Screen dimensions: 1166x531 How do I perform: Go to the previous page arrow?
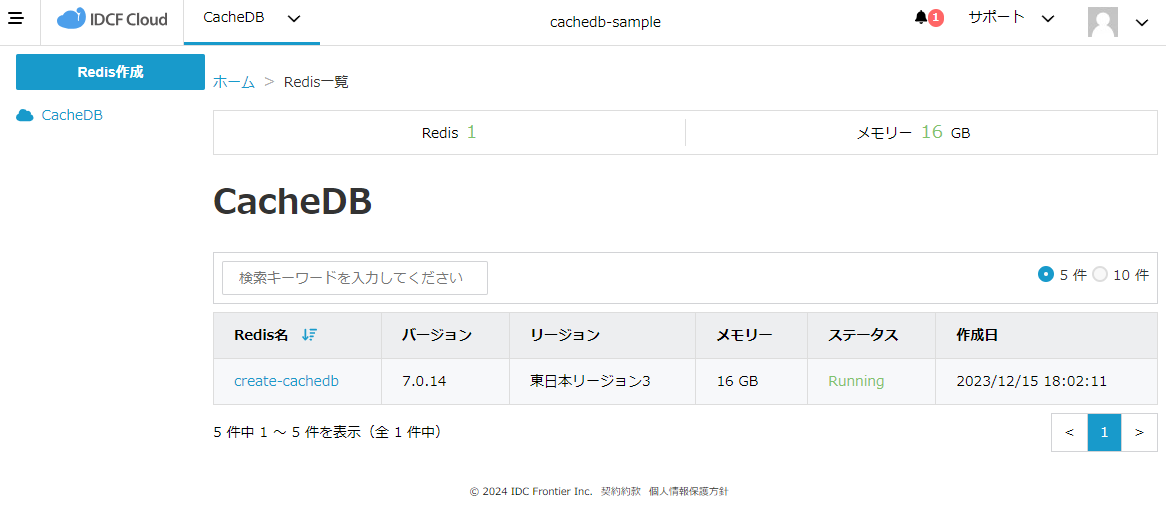pyautogui.click(x=1069, y=432)
